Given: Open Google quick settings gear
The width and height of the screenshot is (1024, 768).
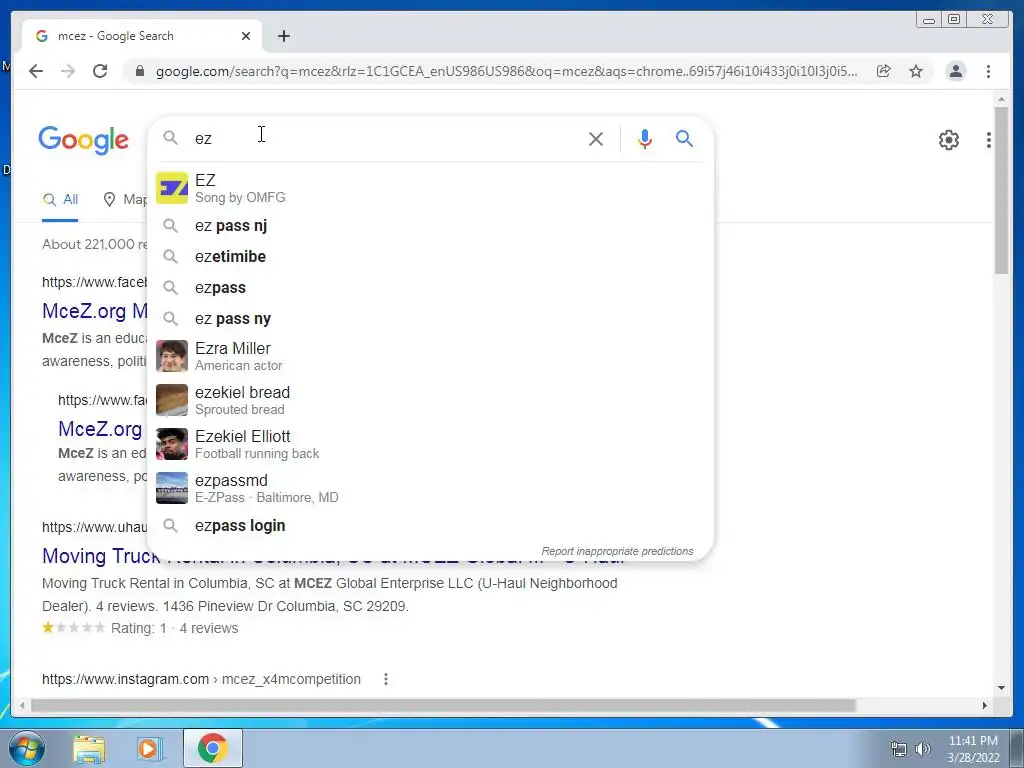Looking at the screenshot, I should pos(949,140).
